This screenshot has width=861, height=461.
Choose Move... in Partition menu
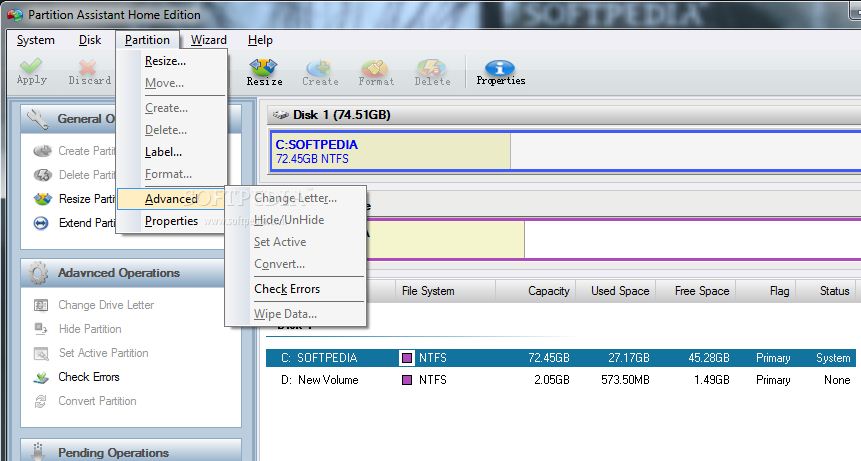coord(172,83)
